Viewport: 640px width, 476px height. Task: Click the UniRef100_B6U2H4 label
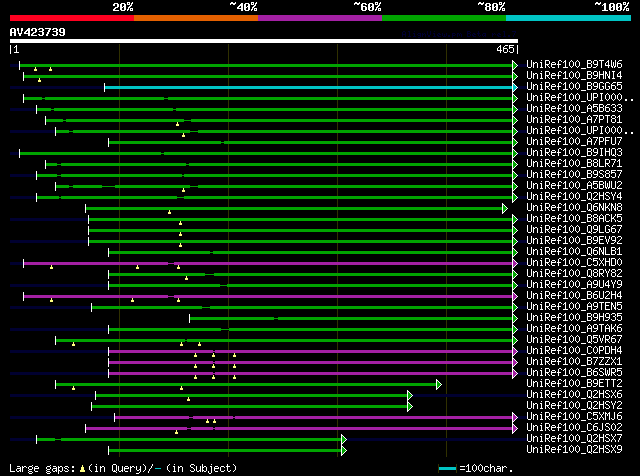[x=574, y=296]
